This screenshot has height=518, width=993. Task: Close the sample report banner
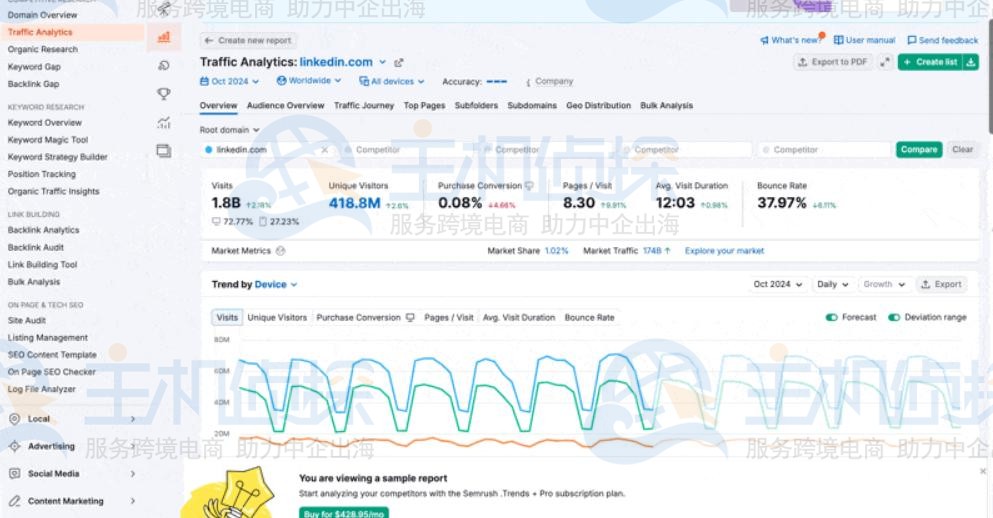click(983, 471)
